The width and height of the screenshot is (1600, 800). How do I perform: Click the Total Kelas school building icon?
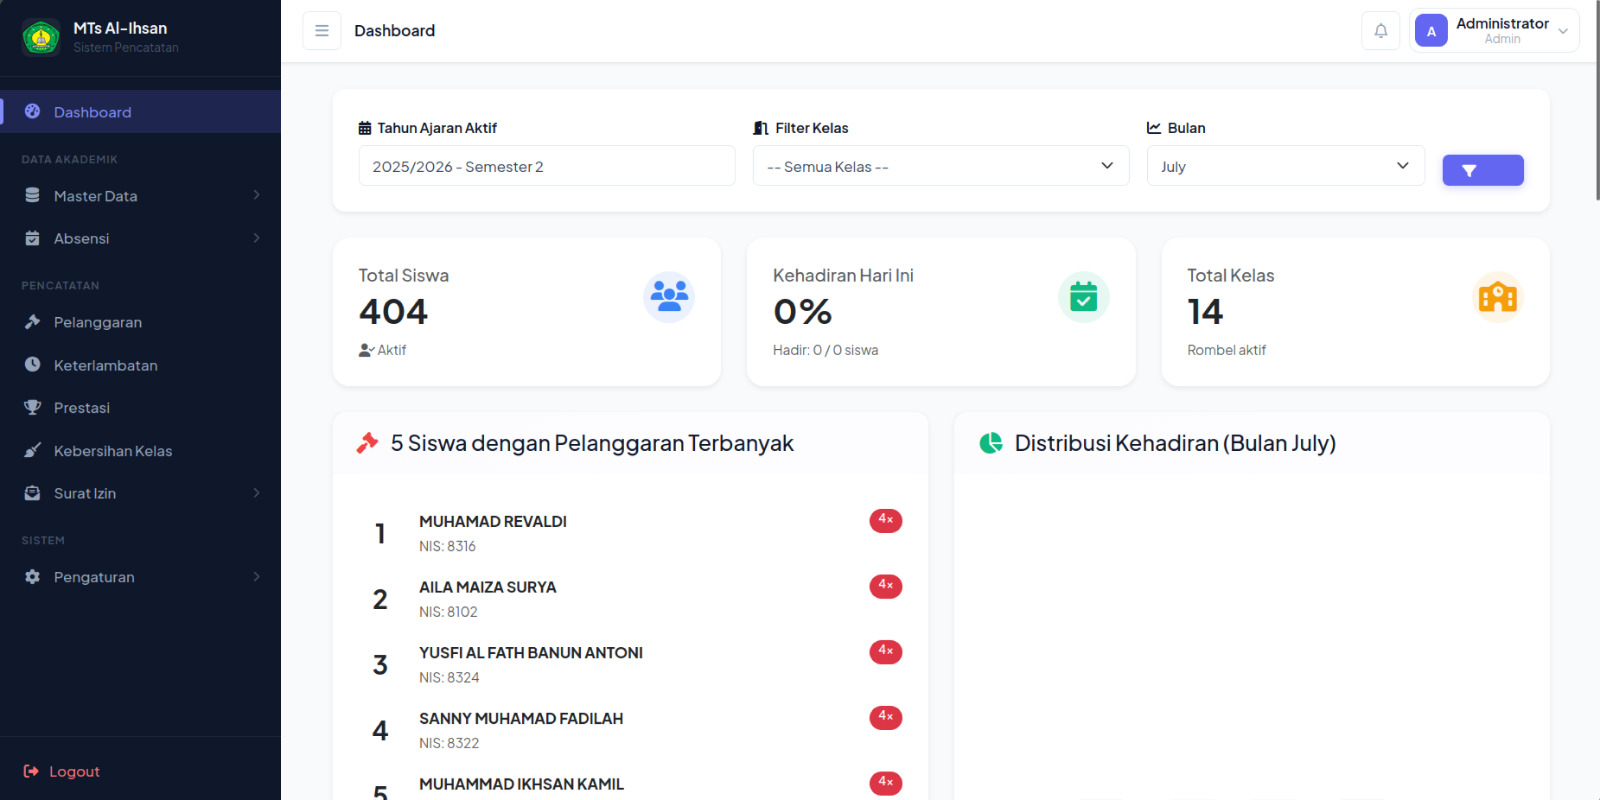coord(1498,297)
